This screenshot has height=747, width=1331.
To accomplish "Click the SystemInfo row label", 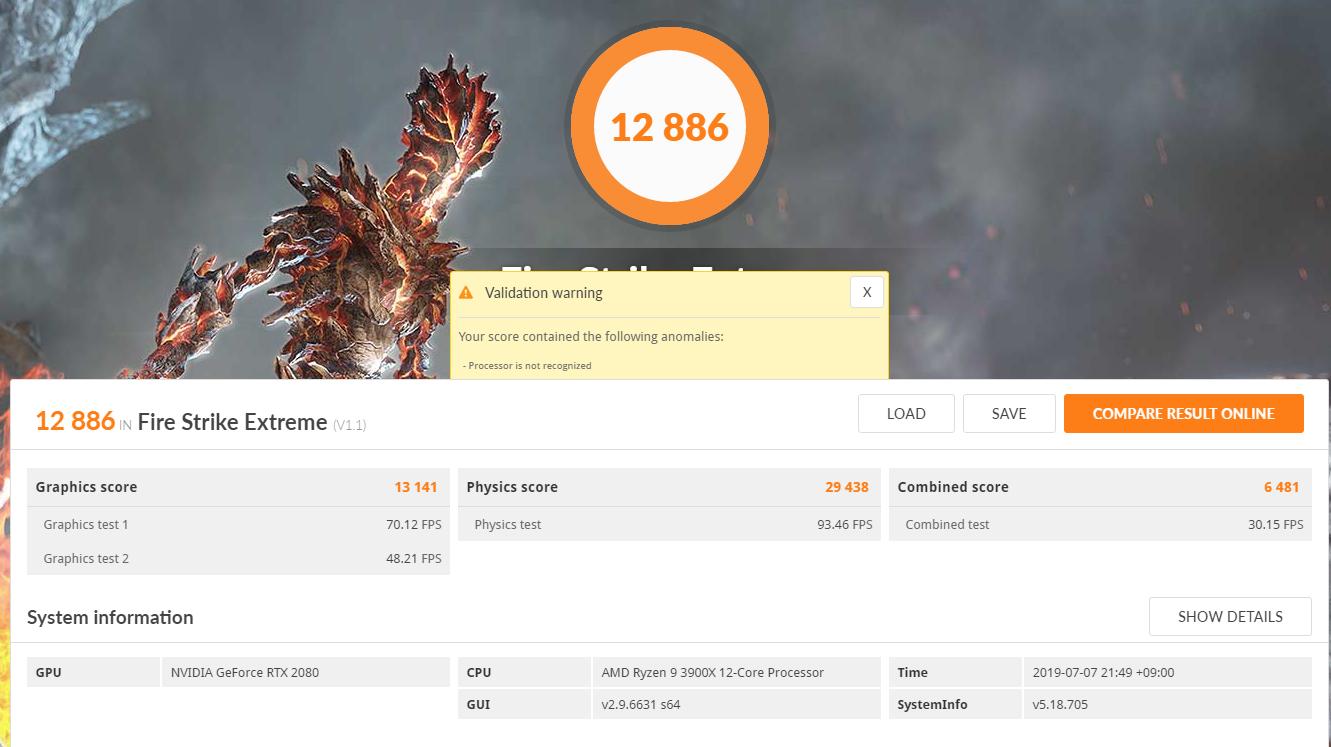I will [932, 704].
